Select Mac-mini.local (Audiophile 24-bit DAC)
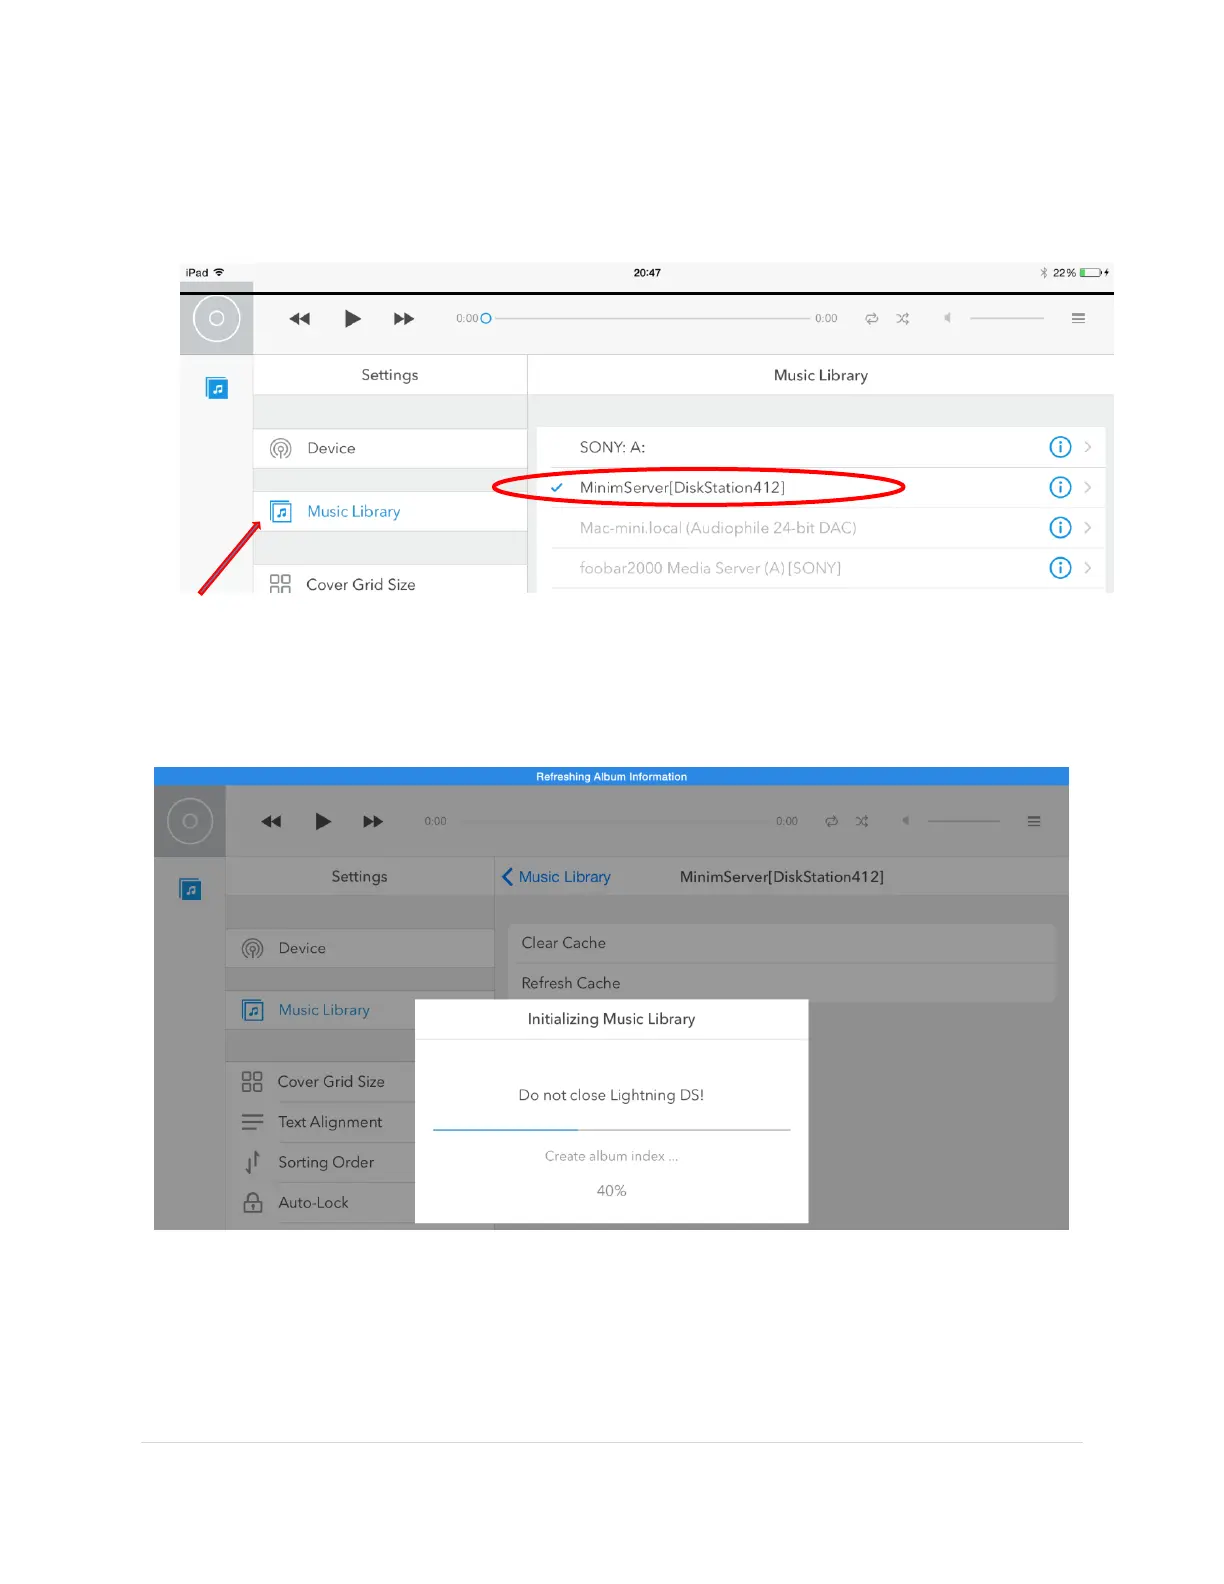This screenshot has height=1584, width=1224. coord(821,527)
